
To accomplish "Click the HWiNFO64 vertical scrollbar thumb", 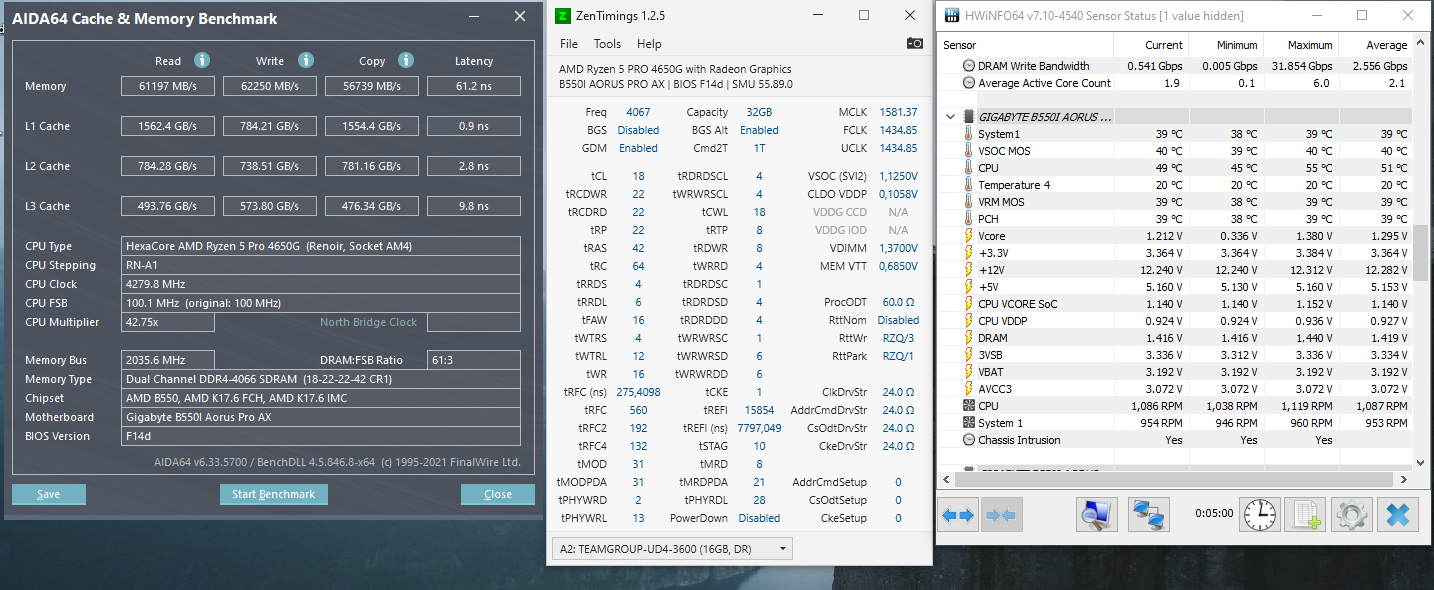I will coord(1420,253).
